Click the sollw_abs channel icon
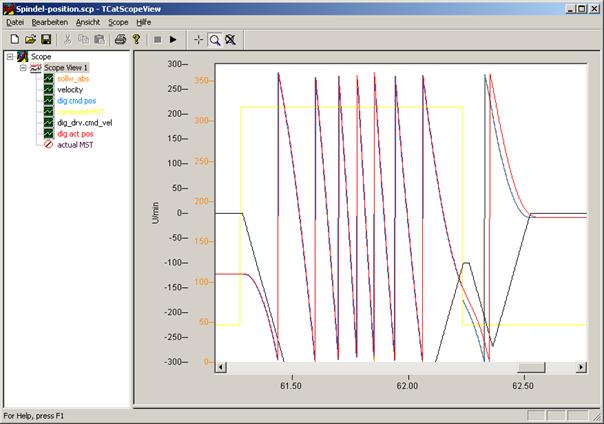The image size is (604, 424). 48,79
